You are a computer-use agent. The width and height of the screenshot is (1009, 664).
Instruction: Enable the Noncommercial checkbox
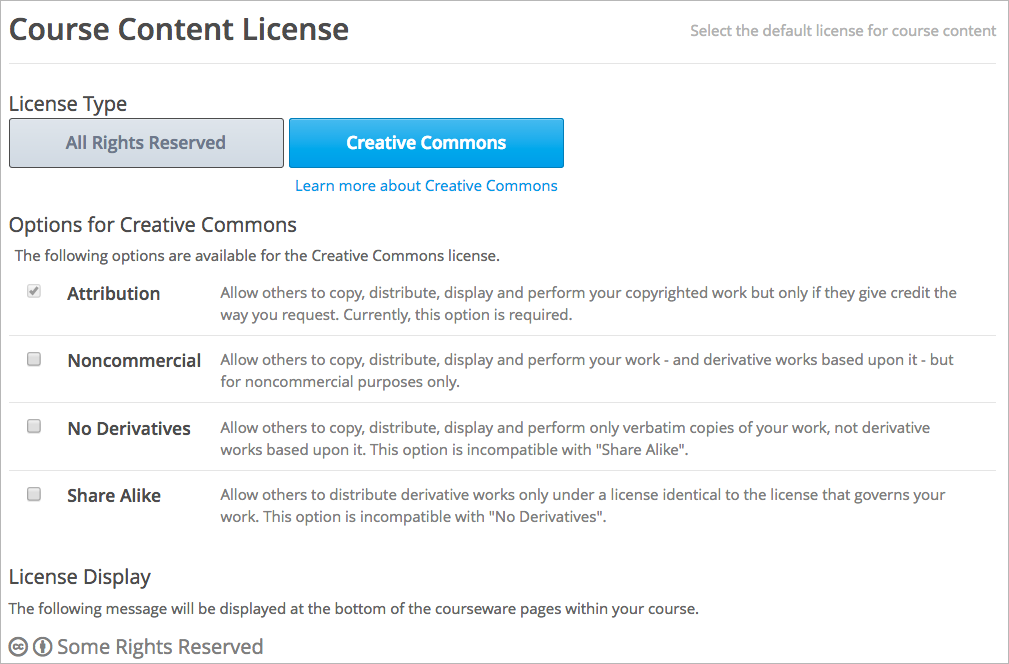click(x=34, y=359)
